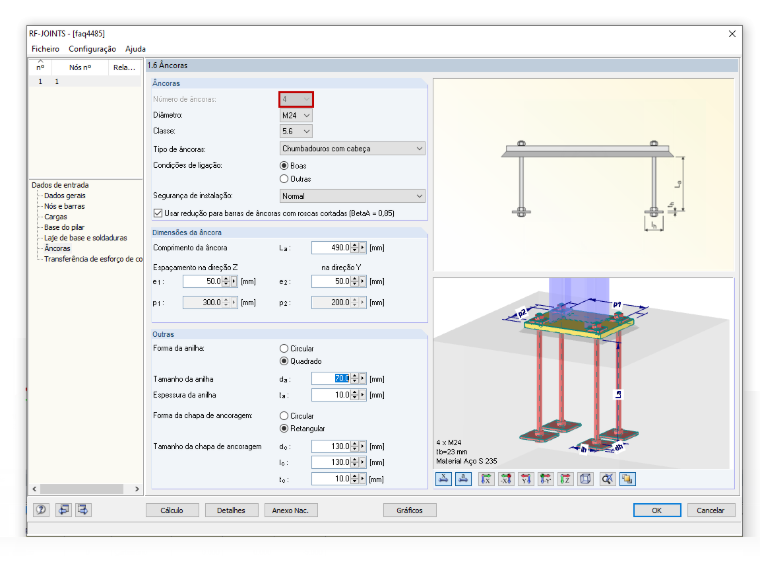Click the Detalhes button
The image size is (760, 570).
231,510
